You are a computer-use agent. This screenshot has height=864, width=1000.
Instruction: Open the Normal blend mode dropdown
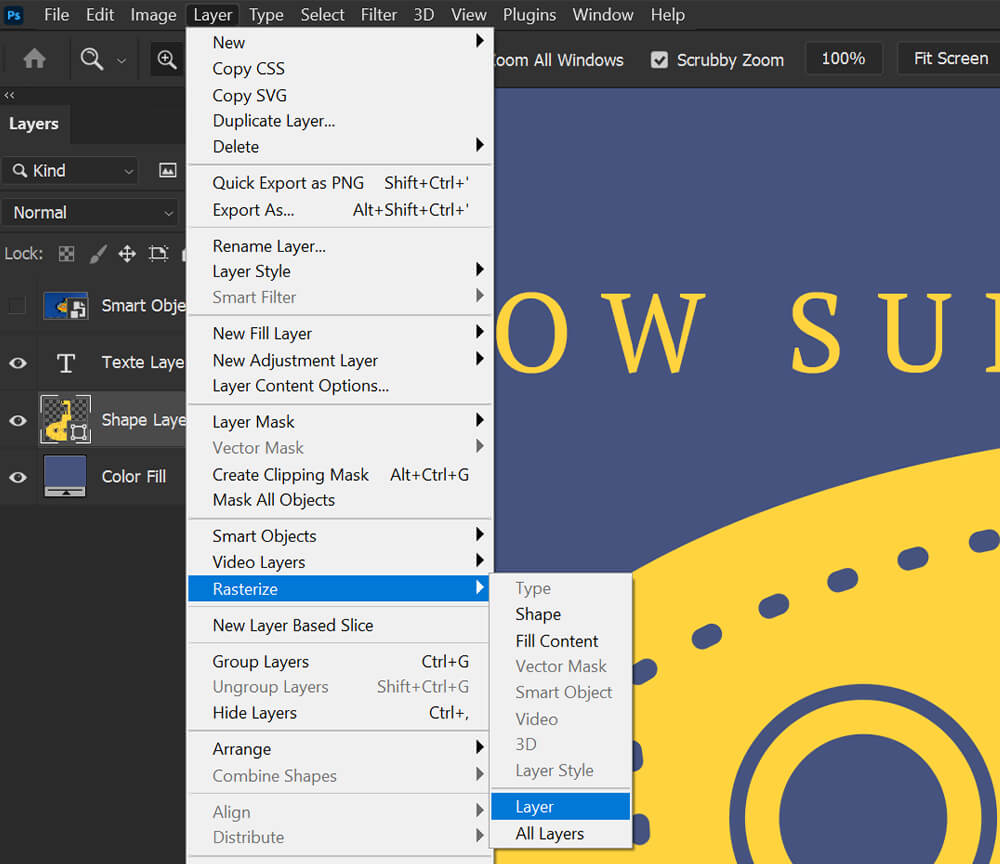click(x=90, y=213)
